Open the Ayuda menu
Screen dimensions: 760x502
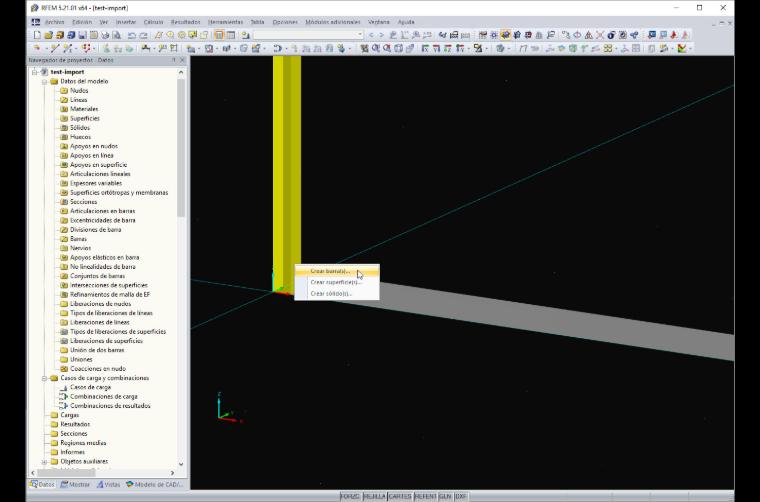(406, 22)
